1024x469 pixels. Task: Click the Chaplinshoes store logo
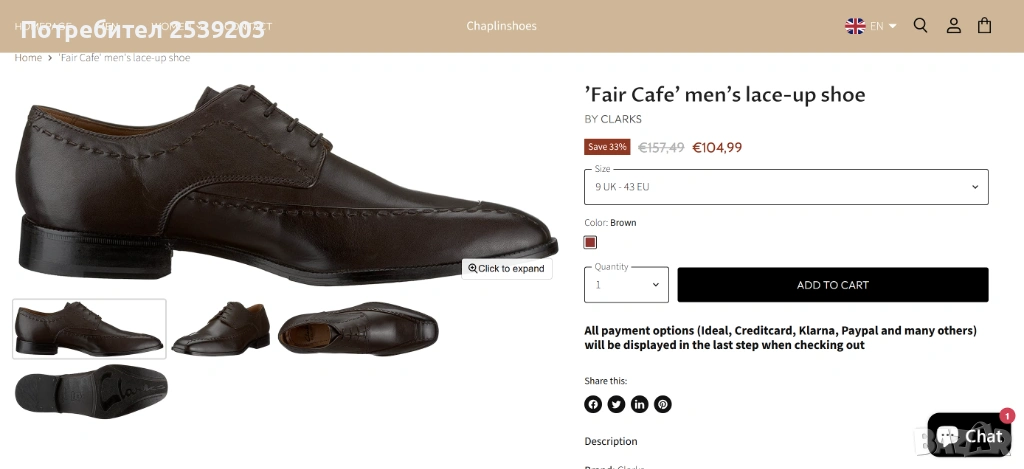coord(501,26)
